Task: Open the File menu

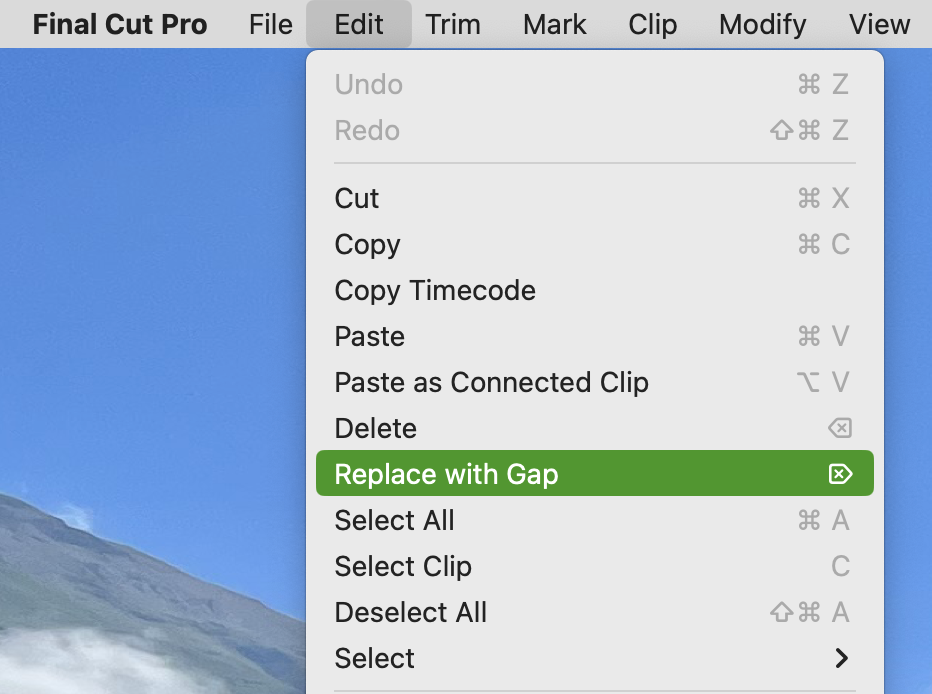Action: click(270, 24)
